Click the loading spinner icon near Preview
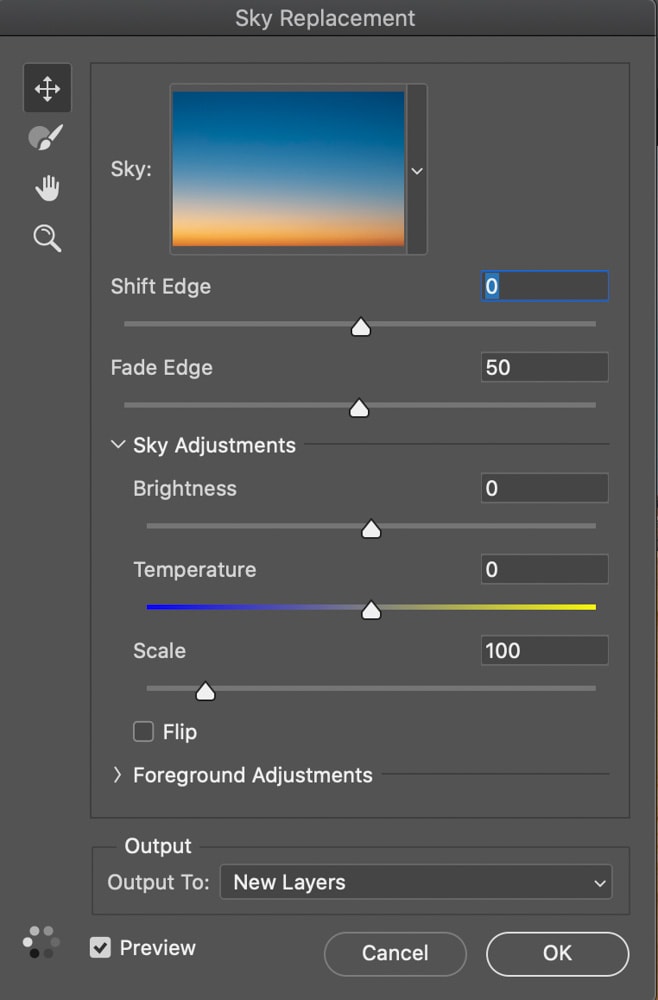This screenshot has width=658, height=1000. point(41,942)
